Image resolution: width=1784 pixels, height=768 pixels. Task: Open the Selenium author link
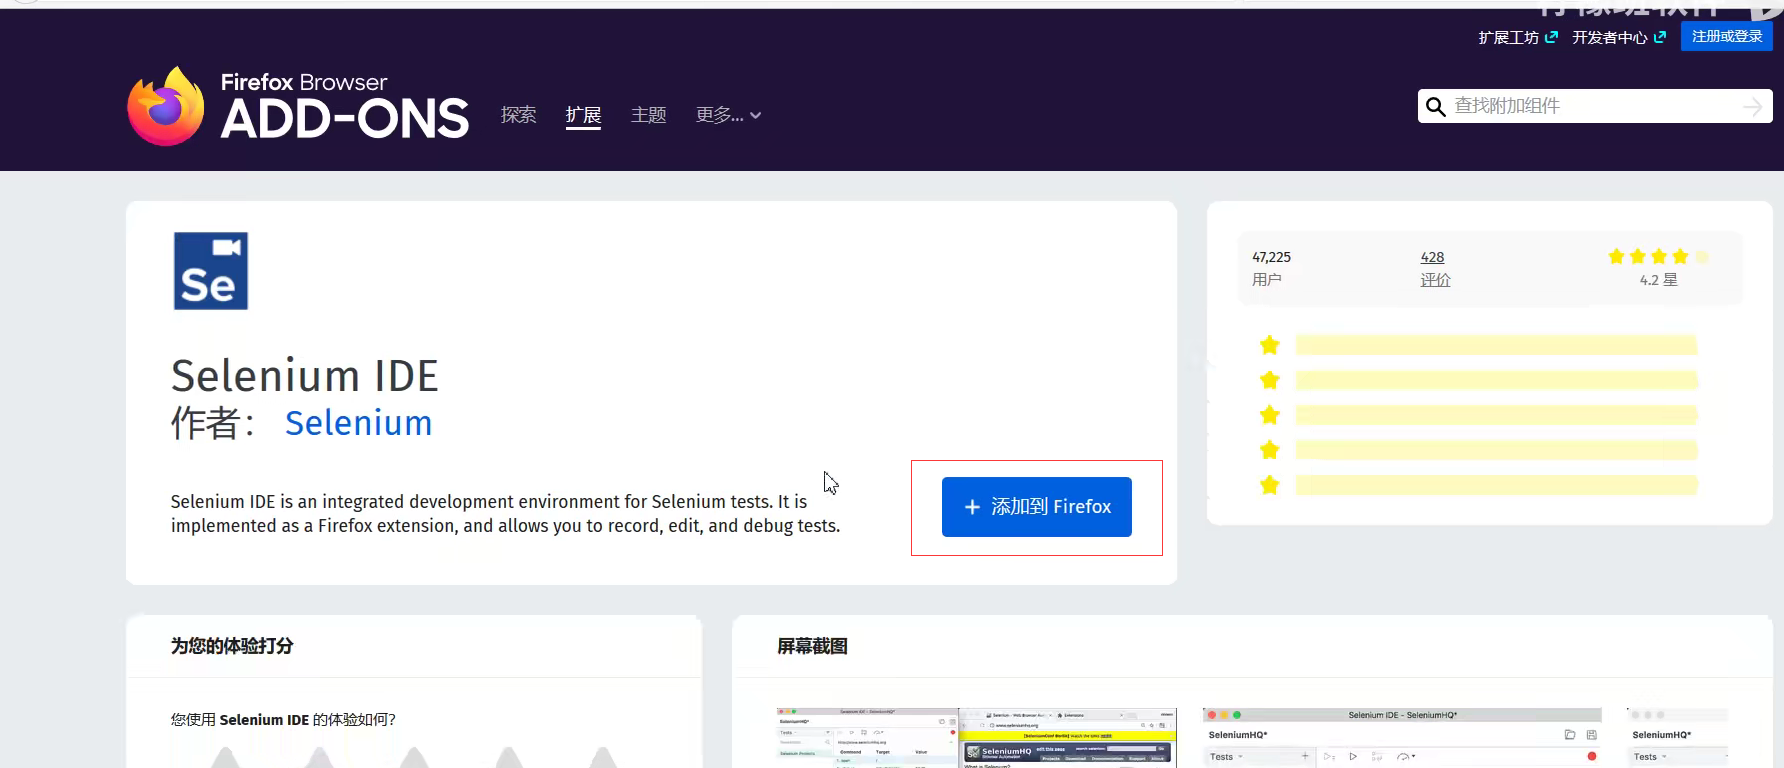click(x=358, y=423)
